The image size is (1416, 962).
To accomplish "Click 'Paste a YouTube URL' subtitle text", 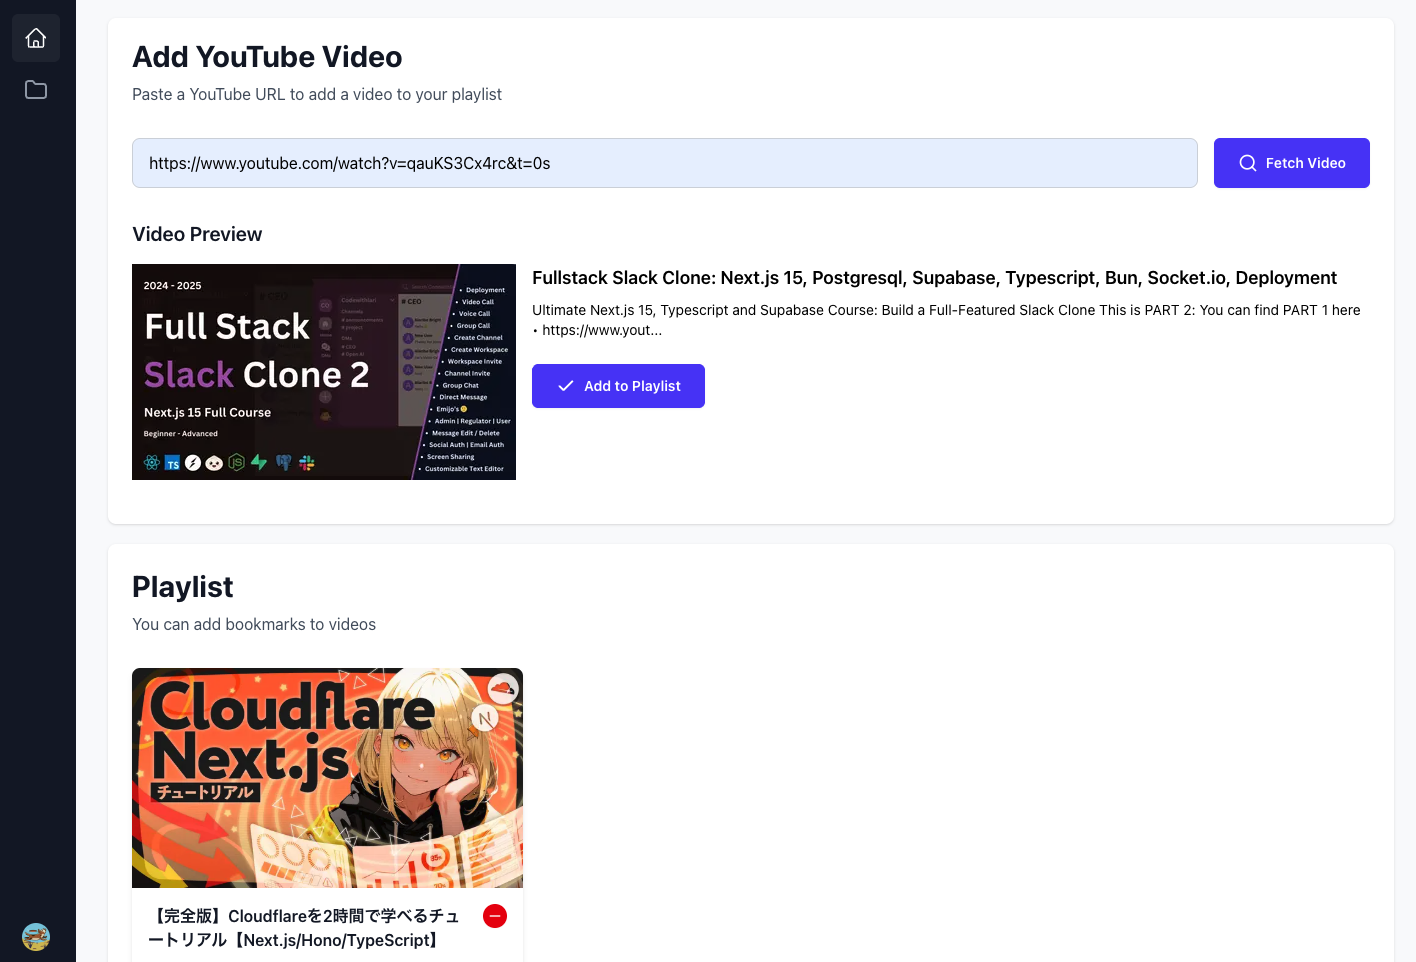I will tap(317, 94).
